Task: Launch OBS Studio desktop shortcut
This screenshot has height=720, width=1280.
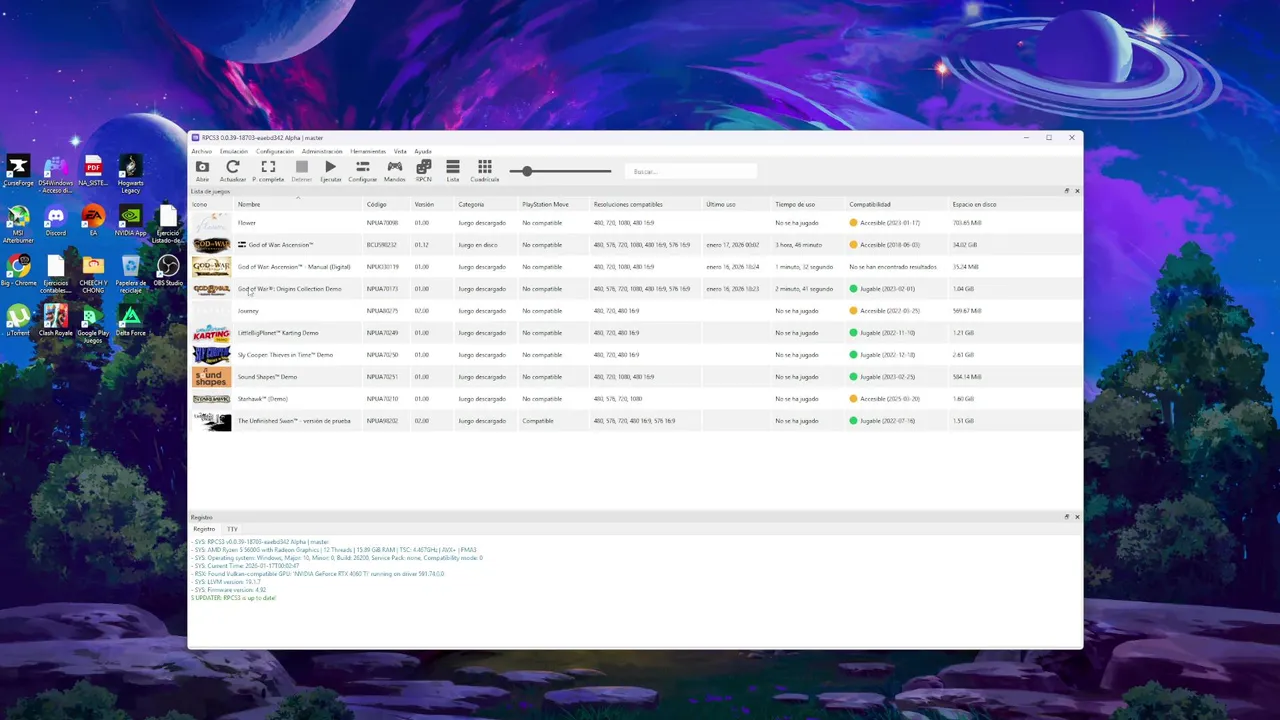Action: 168,270
